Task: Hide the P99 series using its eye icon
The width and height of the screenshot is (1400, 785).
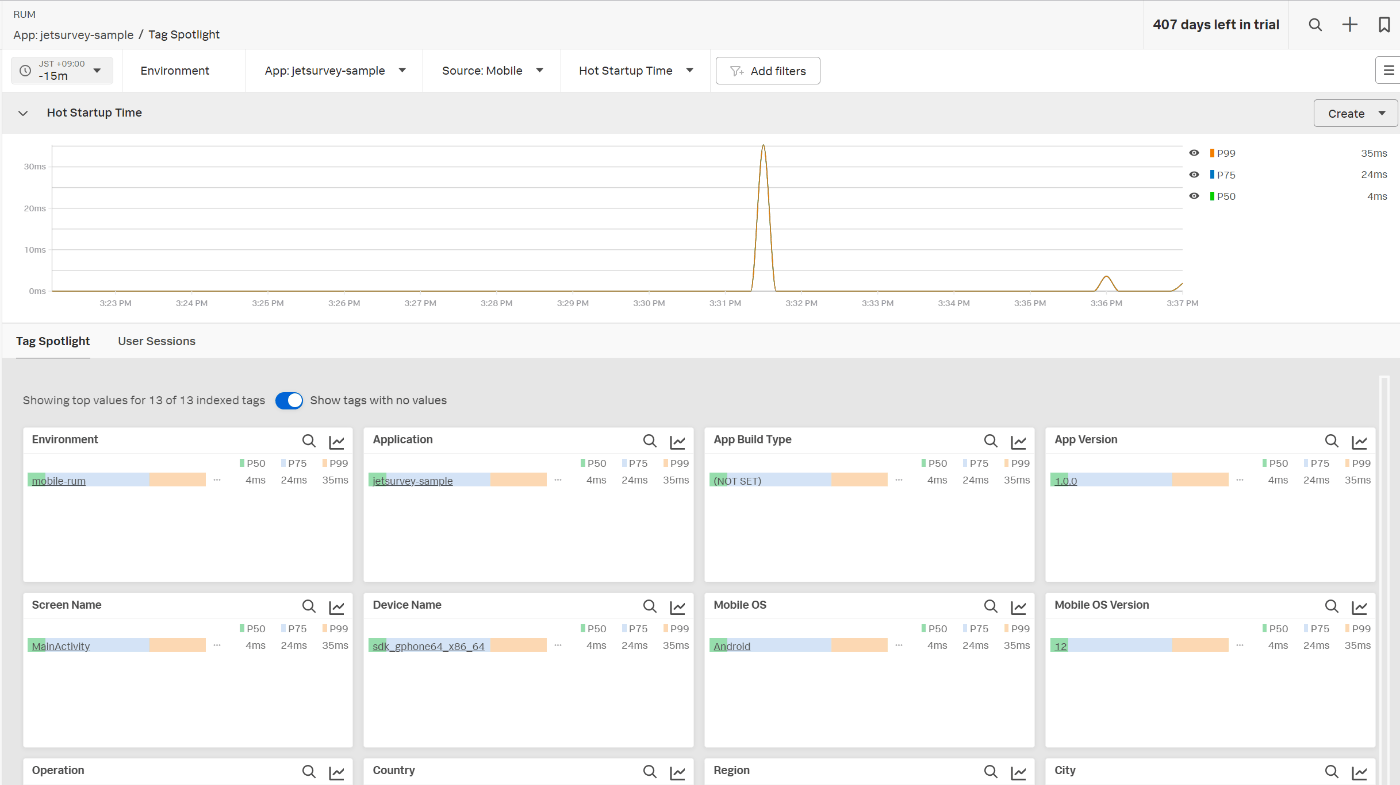Action: point(1194,153)
